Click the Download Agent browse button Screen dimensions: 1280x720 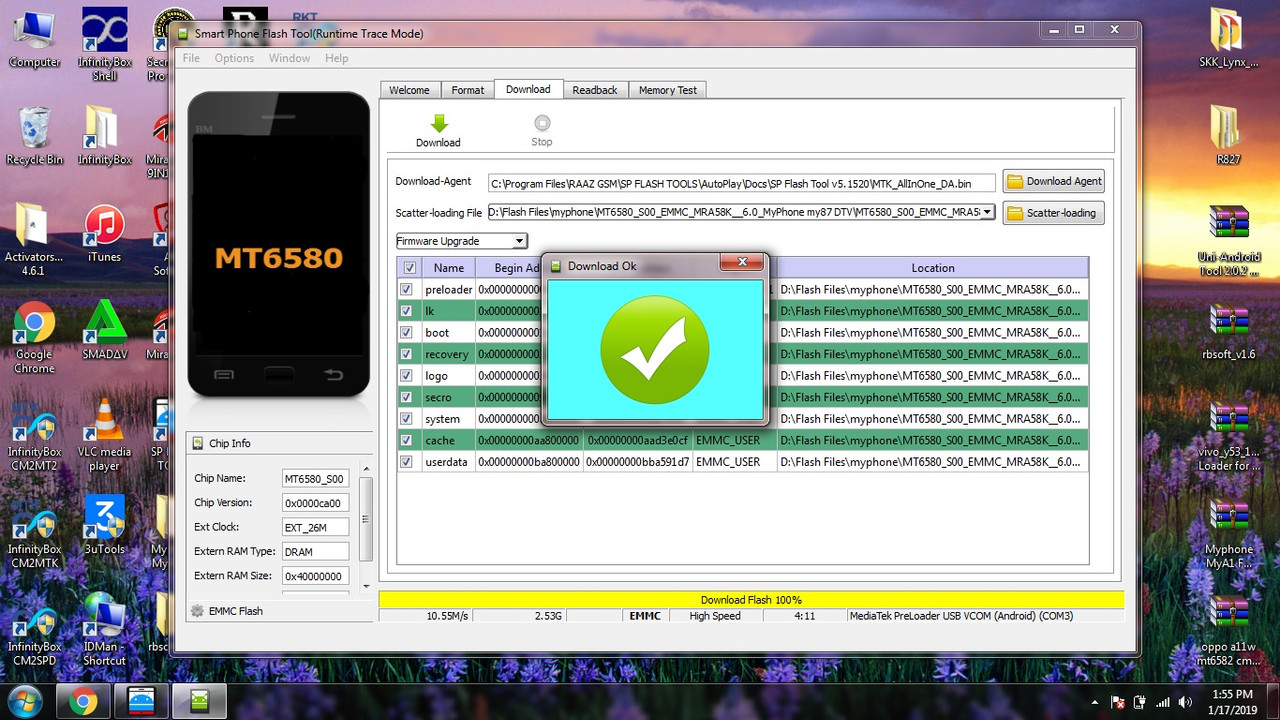[1054, 181]
